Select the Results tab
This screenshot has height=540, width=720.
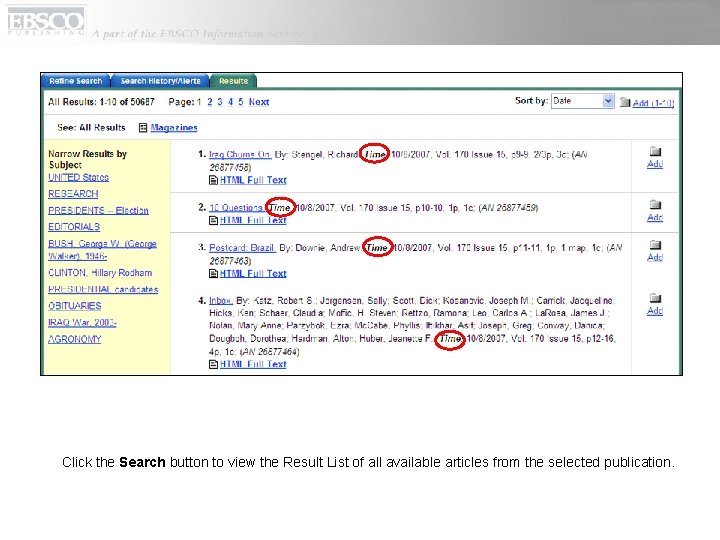233,81
